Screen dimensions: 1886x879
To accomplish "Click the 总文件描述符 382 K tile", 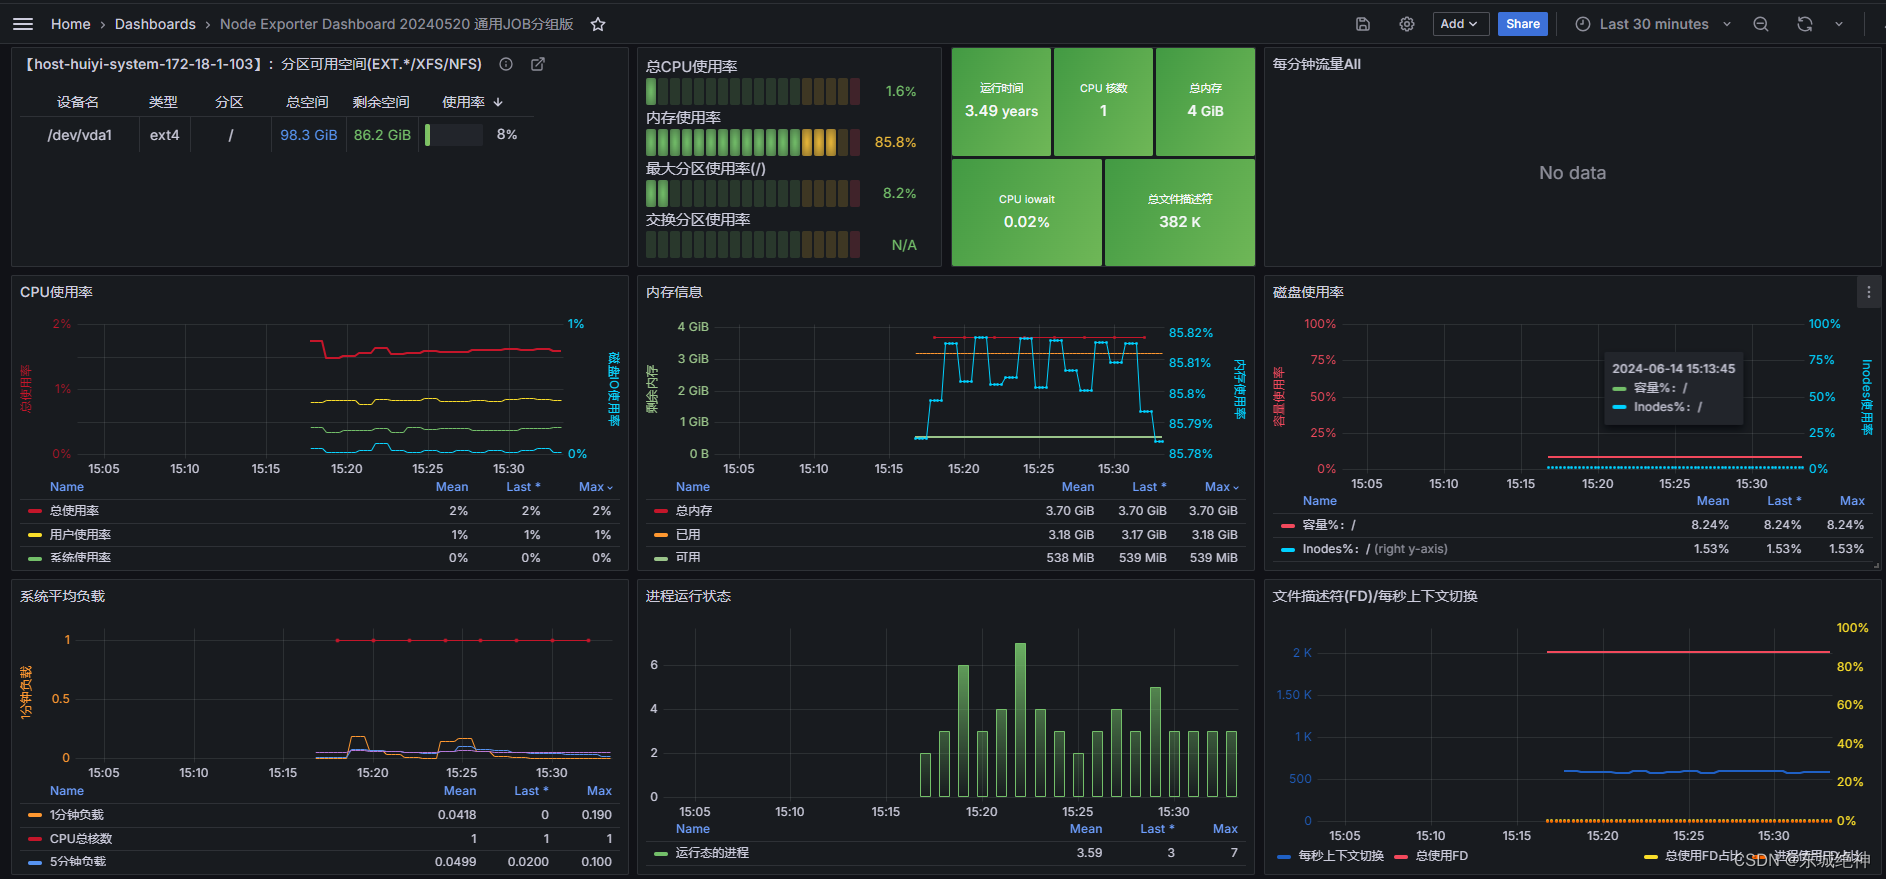I will coord(1180,212).
